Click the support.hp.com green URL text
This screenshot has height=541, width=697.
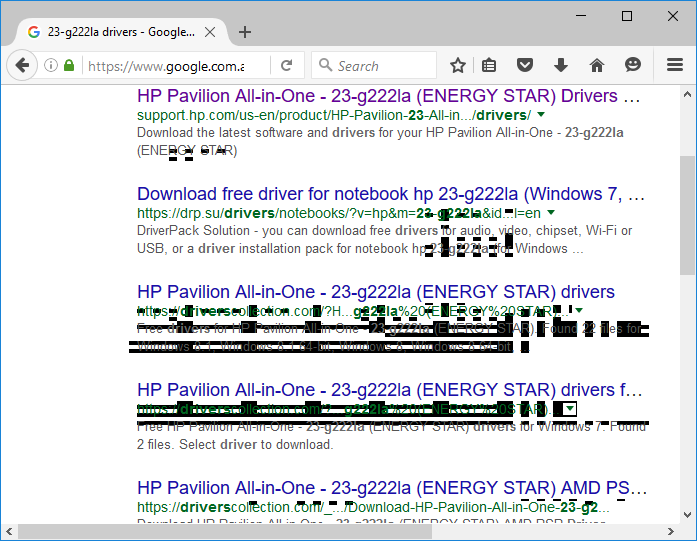pos(334,115)
